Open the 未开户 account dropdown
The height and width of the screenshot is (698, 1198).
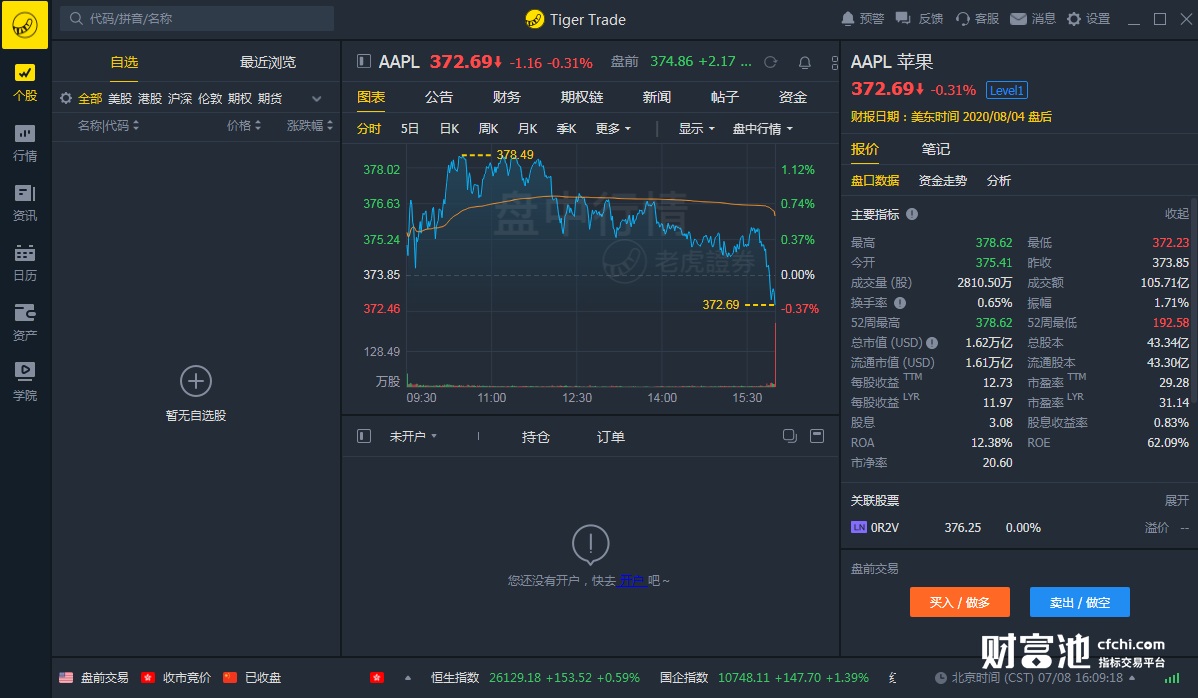(x=413, y=437)
